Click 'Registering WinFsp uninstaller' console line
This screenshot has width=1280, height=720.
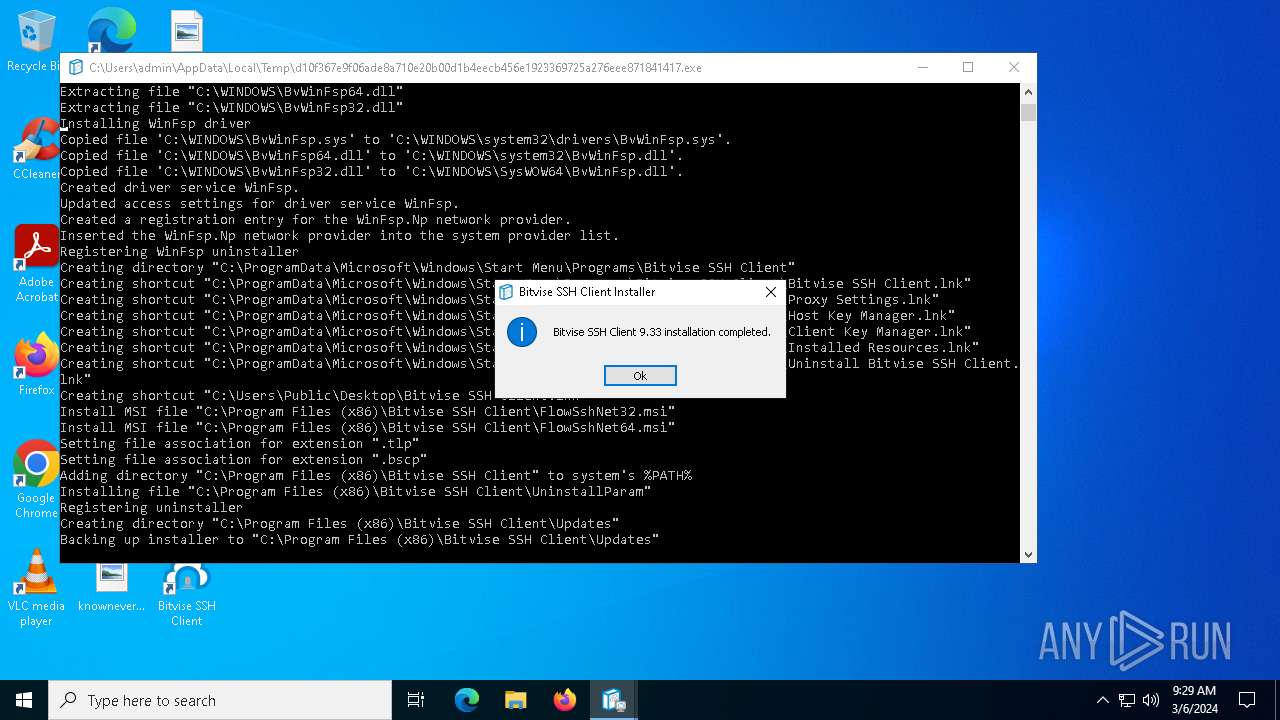179,252
